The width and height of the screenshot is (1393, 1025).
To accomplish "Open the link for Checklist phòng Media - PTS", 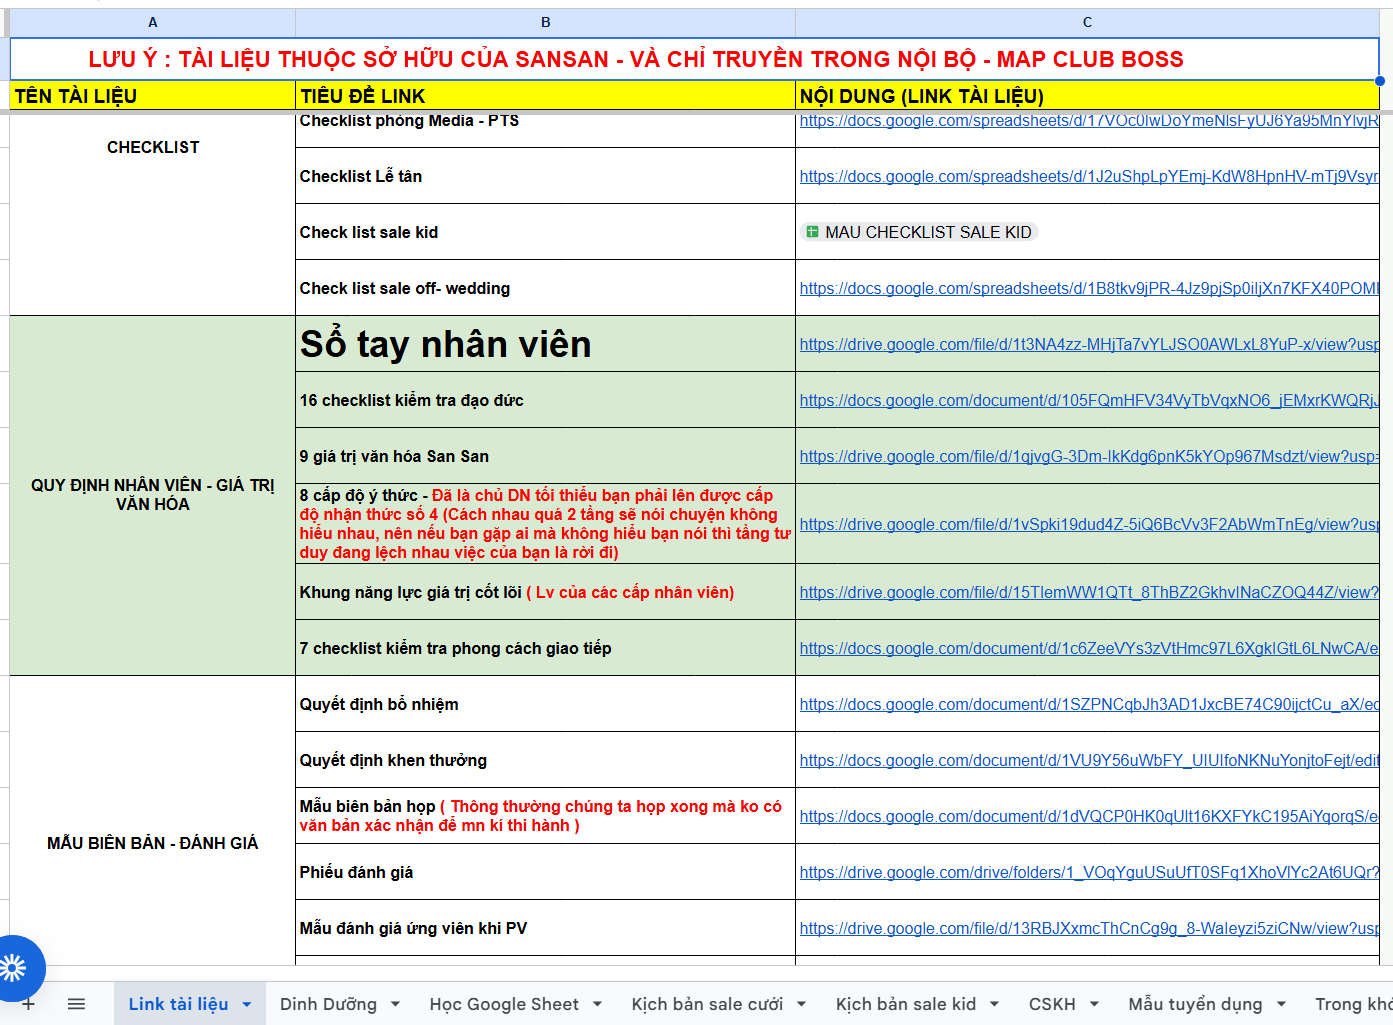I will pos(1089,121).
